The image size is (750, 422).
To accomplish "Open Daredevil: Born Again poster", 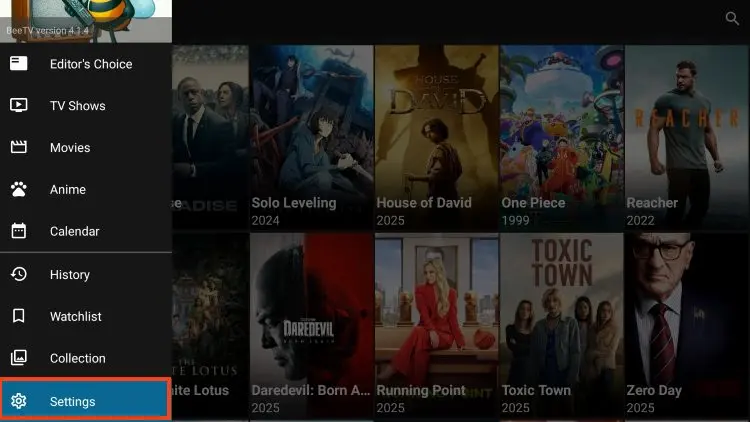I will [311, 325].
